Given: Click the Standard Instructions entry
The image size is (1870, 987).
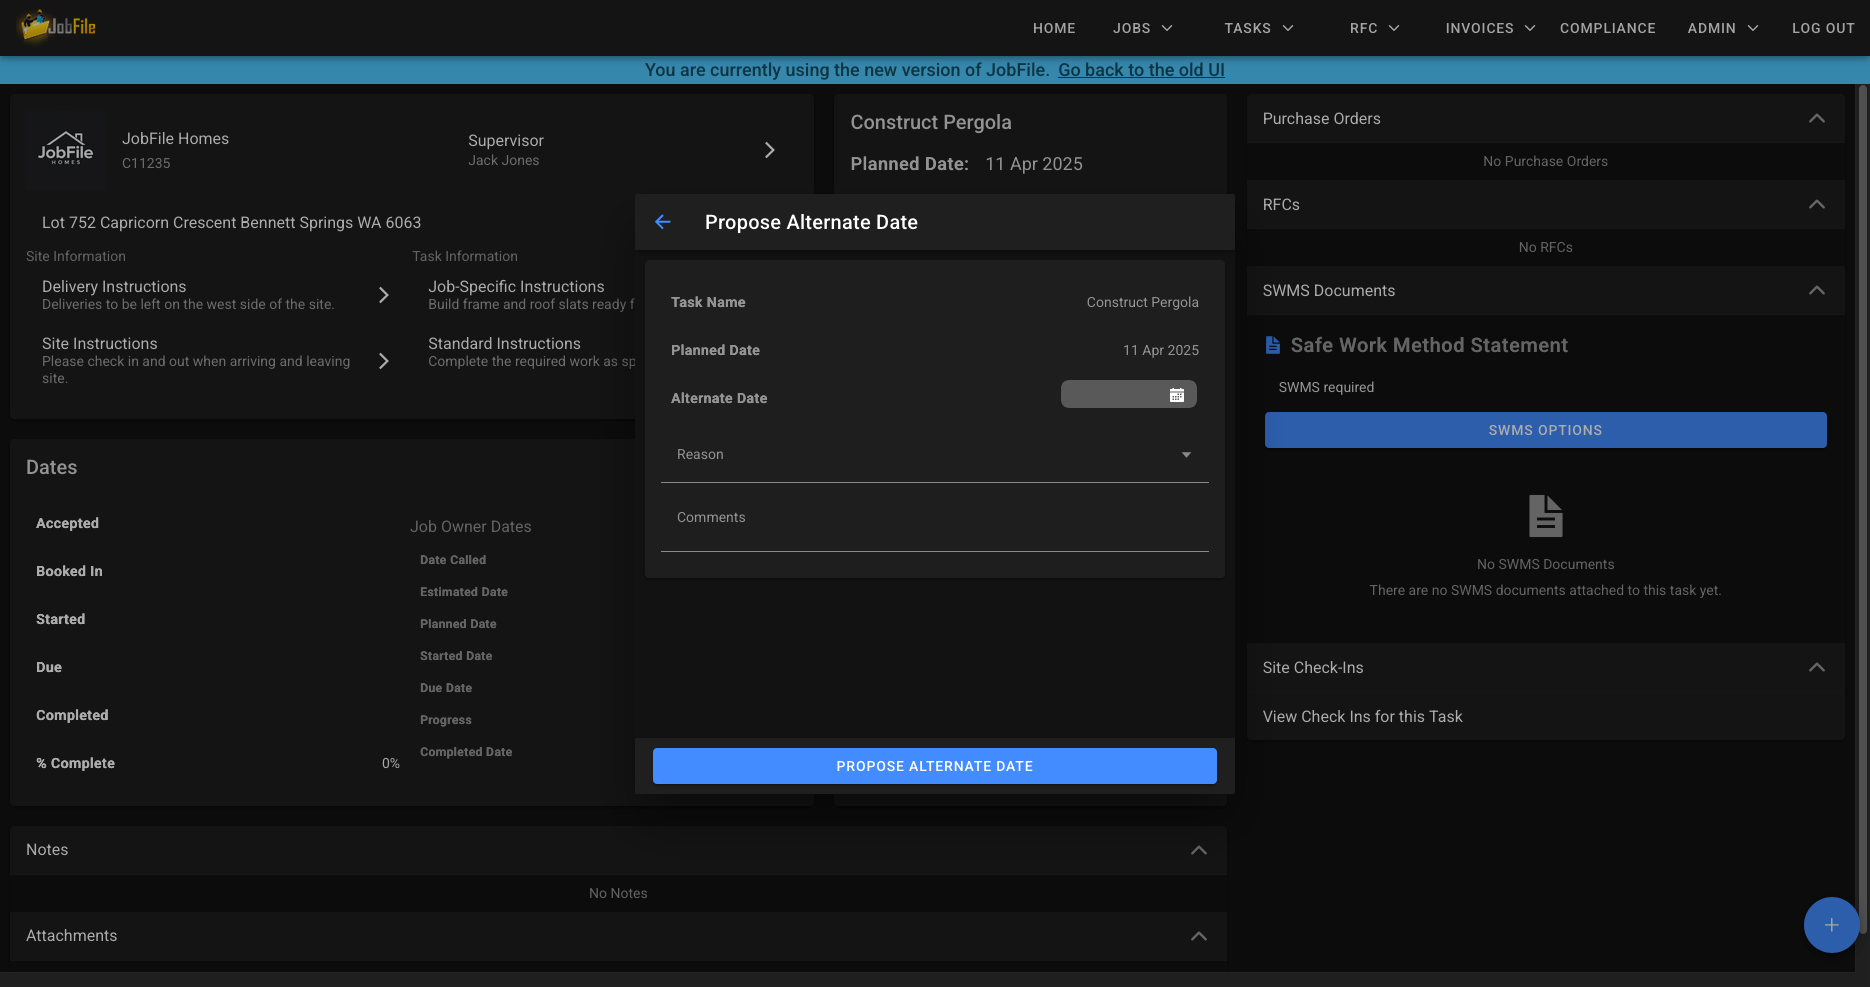Looking at the screenshot, I should click(531, 352).
